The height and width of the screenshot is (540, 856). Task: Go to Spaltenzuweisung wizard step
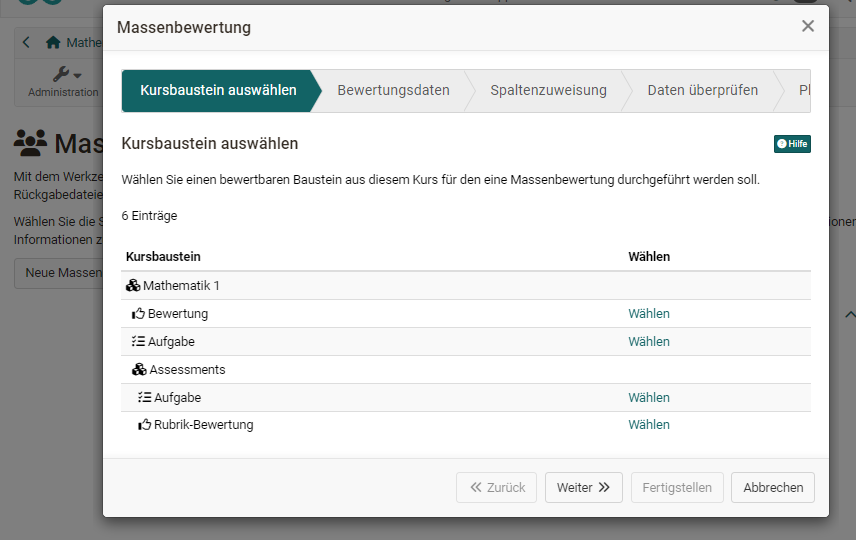pos(548,91)
